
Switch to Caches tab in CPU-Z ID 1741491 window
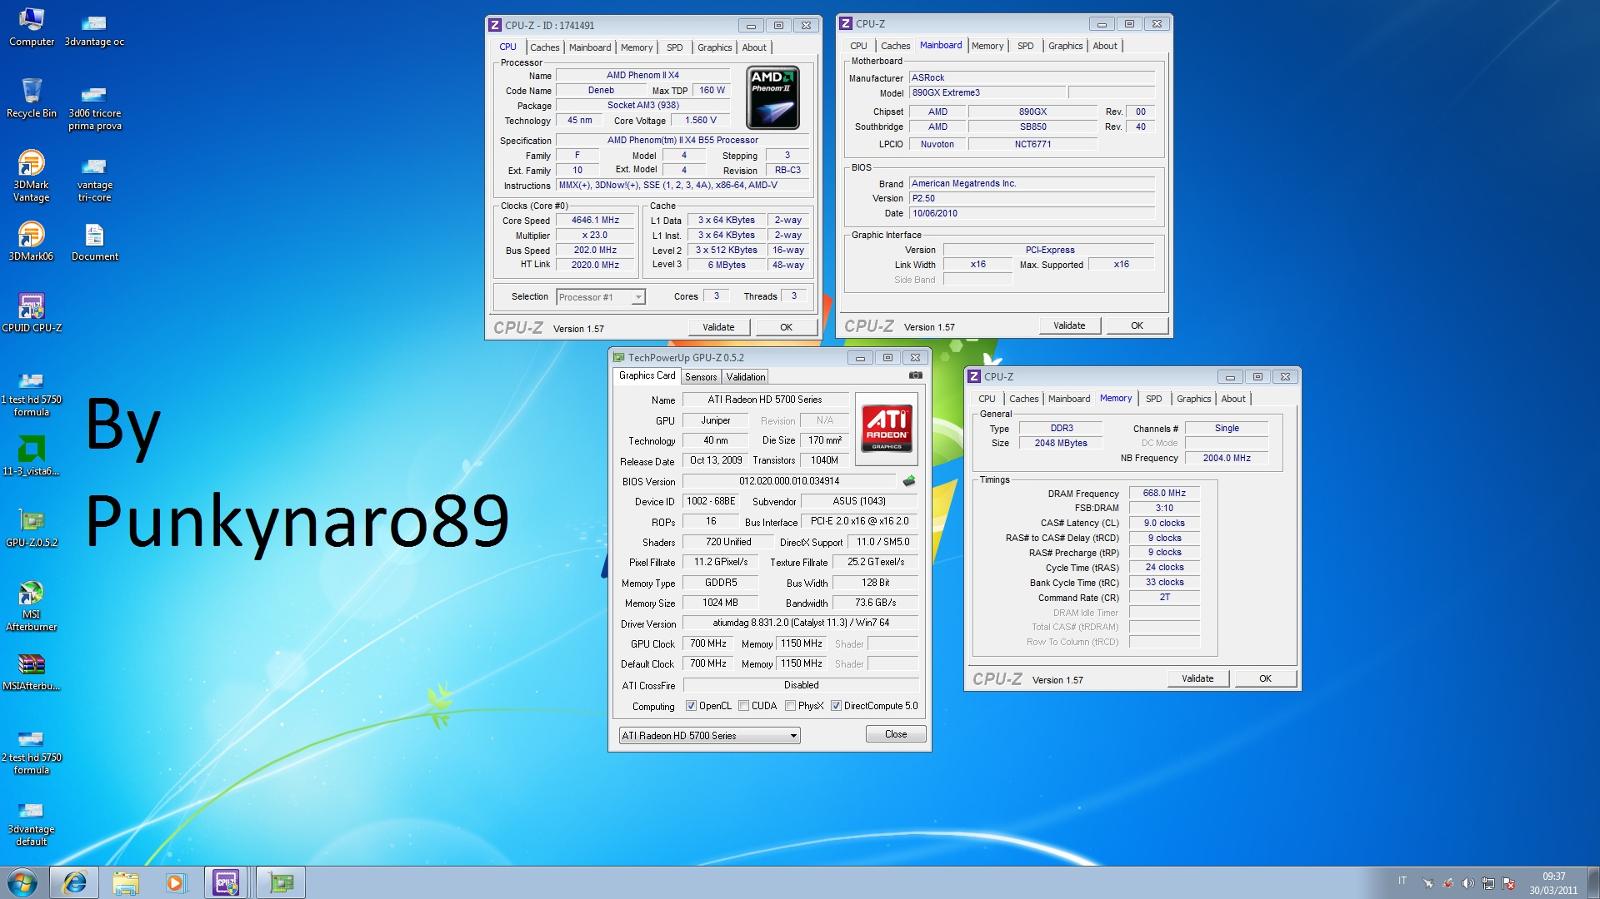point(544,47)
